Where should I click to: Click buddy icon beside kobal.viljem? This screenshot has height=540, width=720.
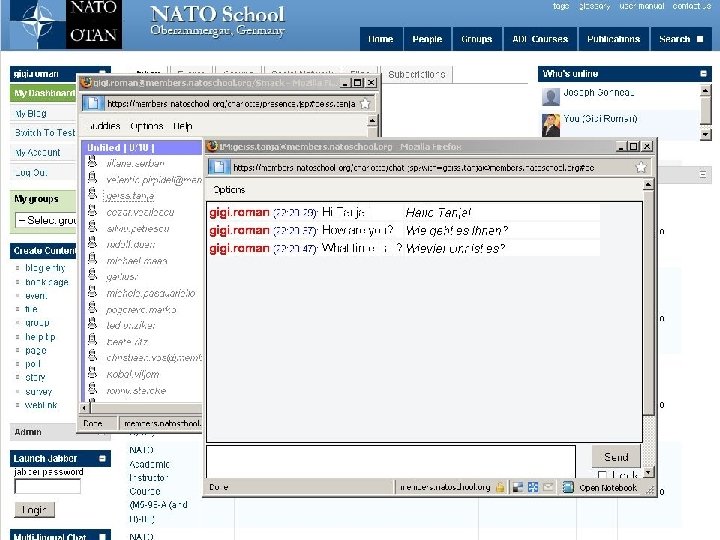[92, 373]
